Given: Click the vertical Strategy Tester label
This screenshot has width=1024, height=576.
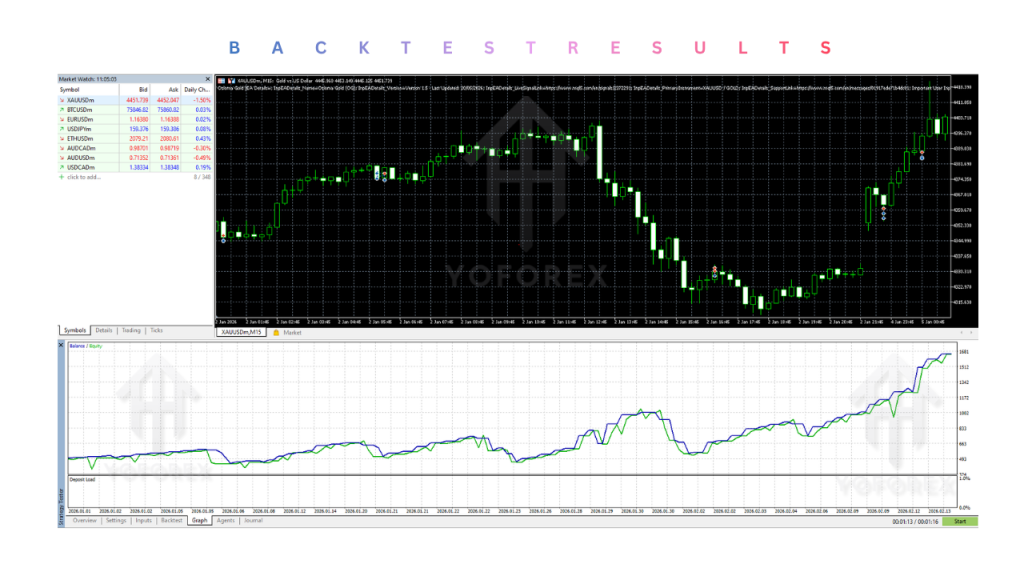Looking at the screenshot, I should click(61, 507).
